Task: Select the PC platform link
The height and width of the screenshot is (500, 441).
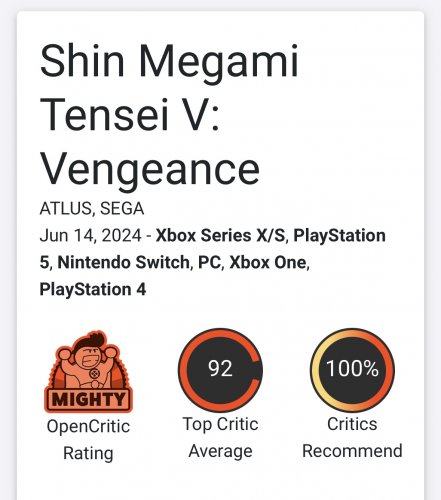Action: coord(210,262)
